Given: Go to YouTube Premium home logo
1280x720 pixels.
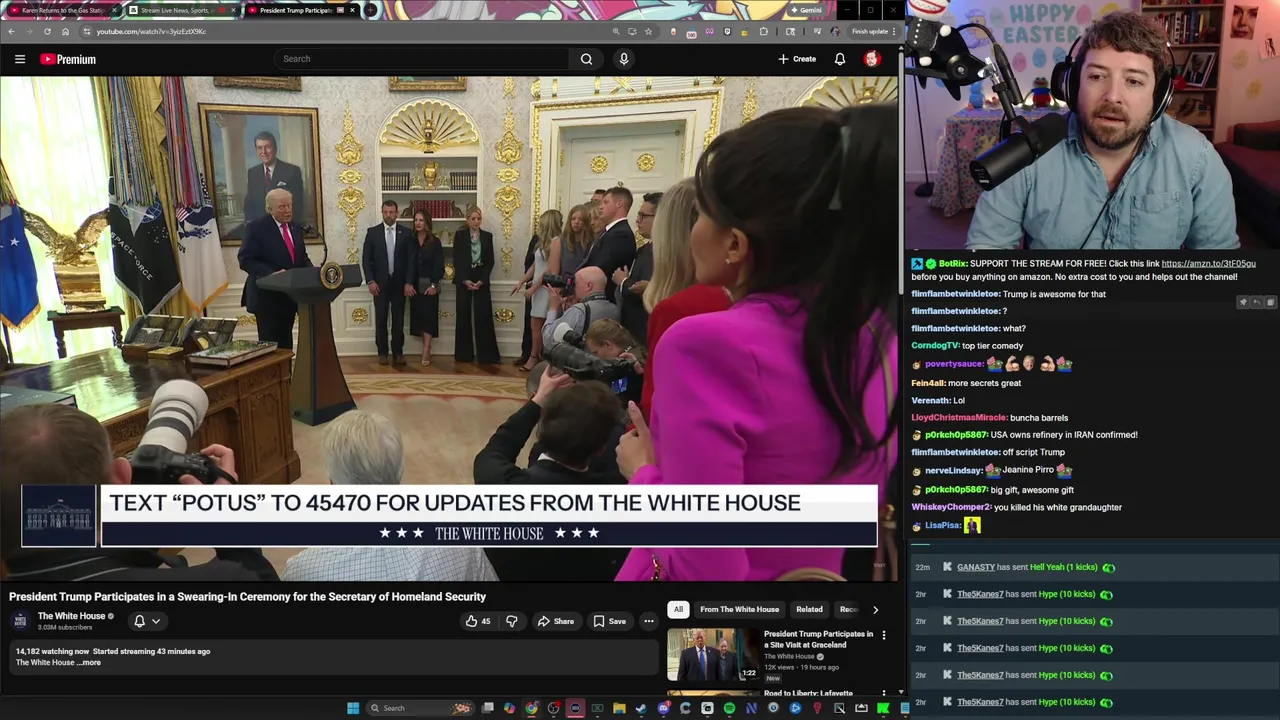Looking at the screenshot, I should point(68,59).
